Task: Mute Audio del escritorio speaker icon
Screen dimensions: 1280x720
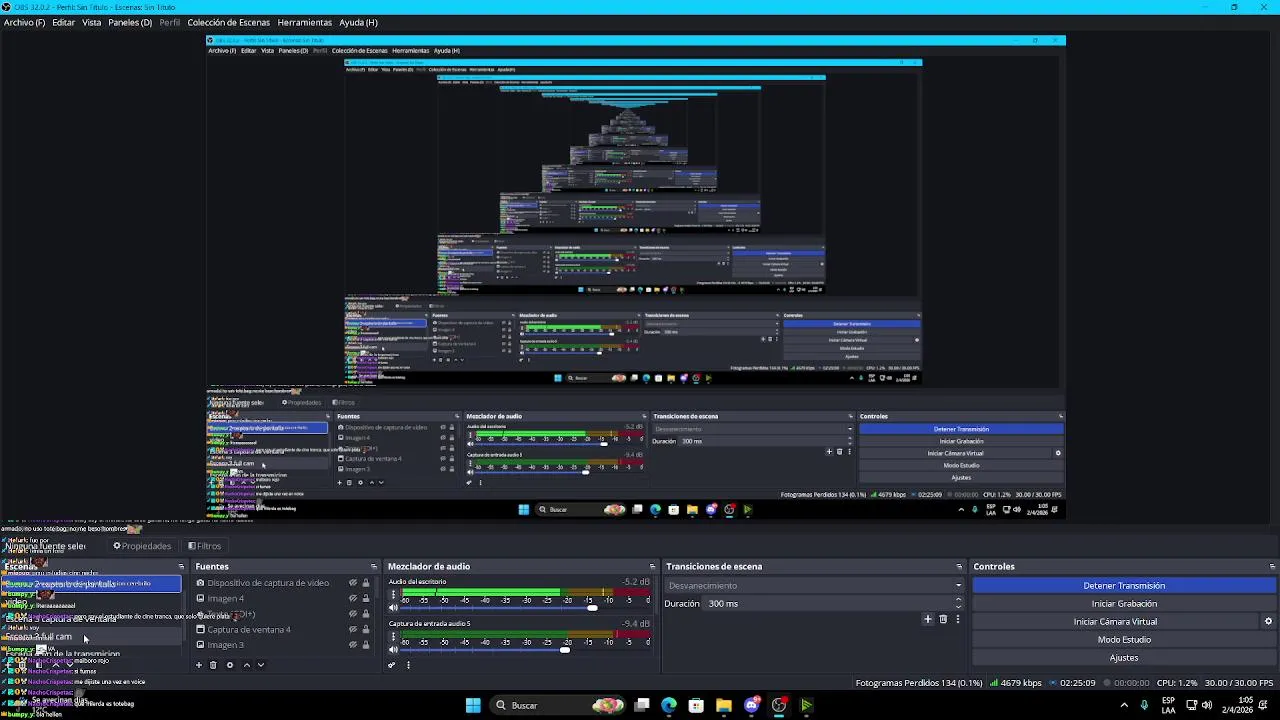Action: coord(393,608)
